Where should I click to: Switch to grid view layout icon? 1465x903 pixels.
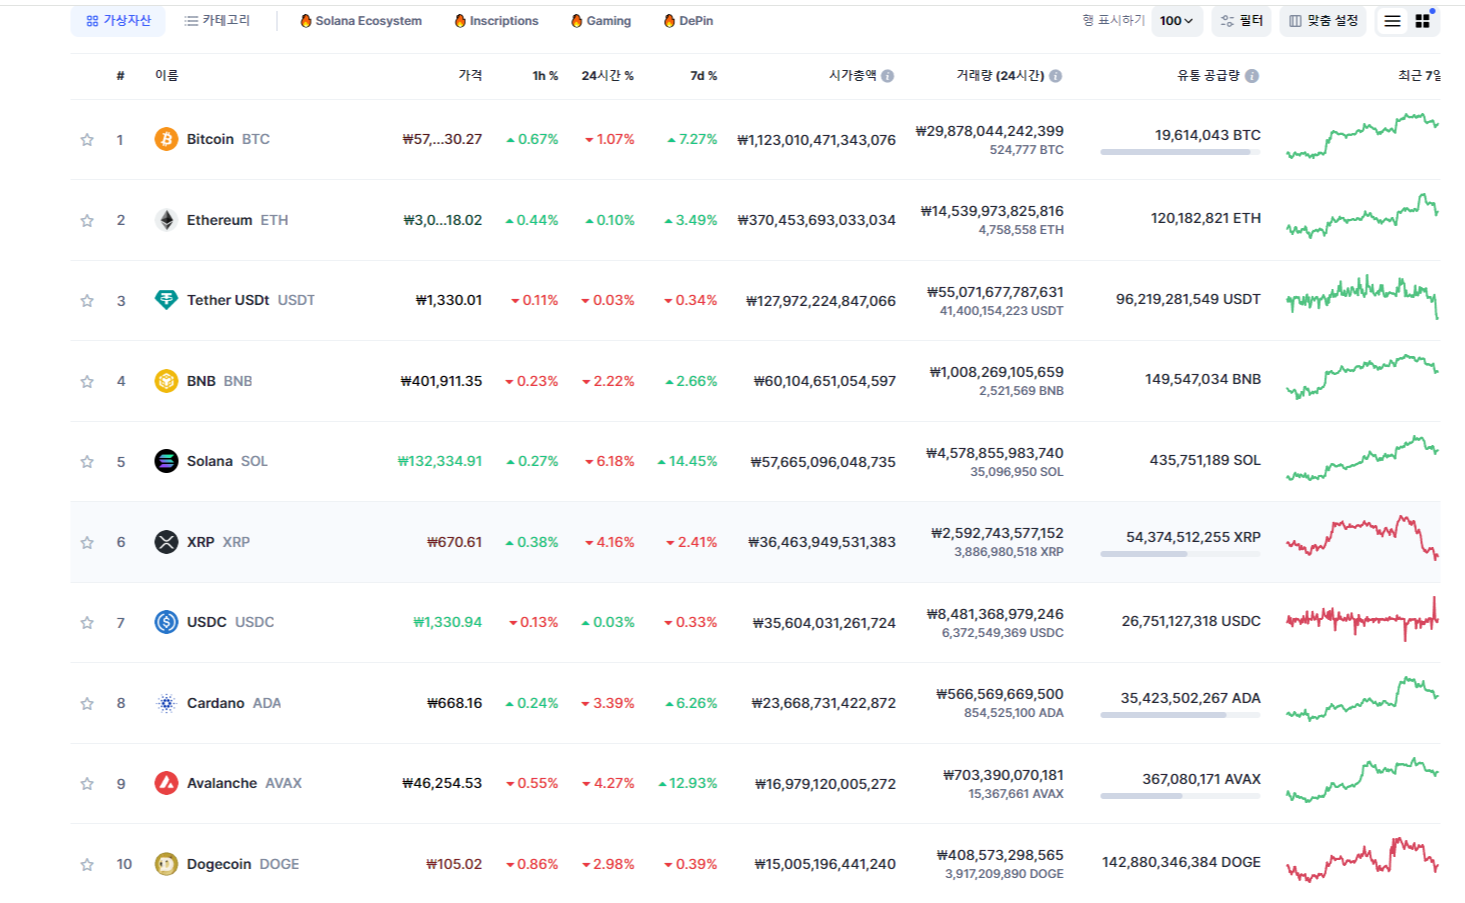(1422, 21)
